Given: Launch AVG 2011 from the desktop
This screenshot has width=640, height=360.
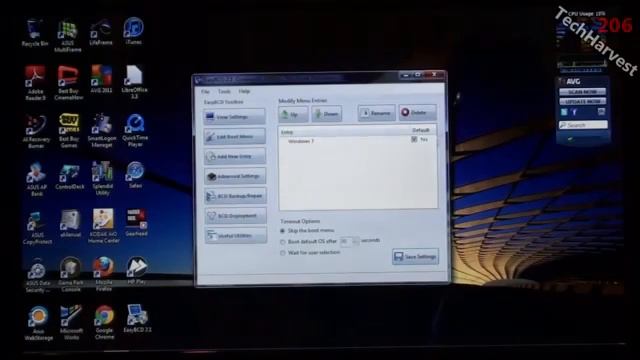Looking at the screenshot, I should [x=101, y=79].
